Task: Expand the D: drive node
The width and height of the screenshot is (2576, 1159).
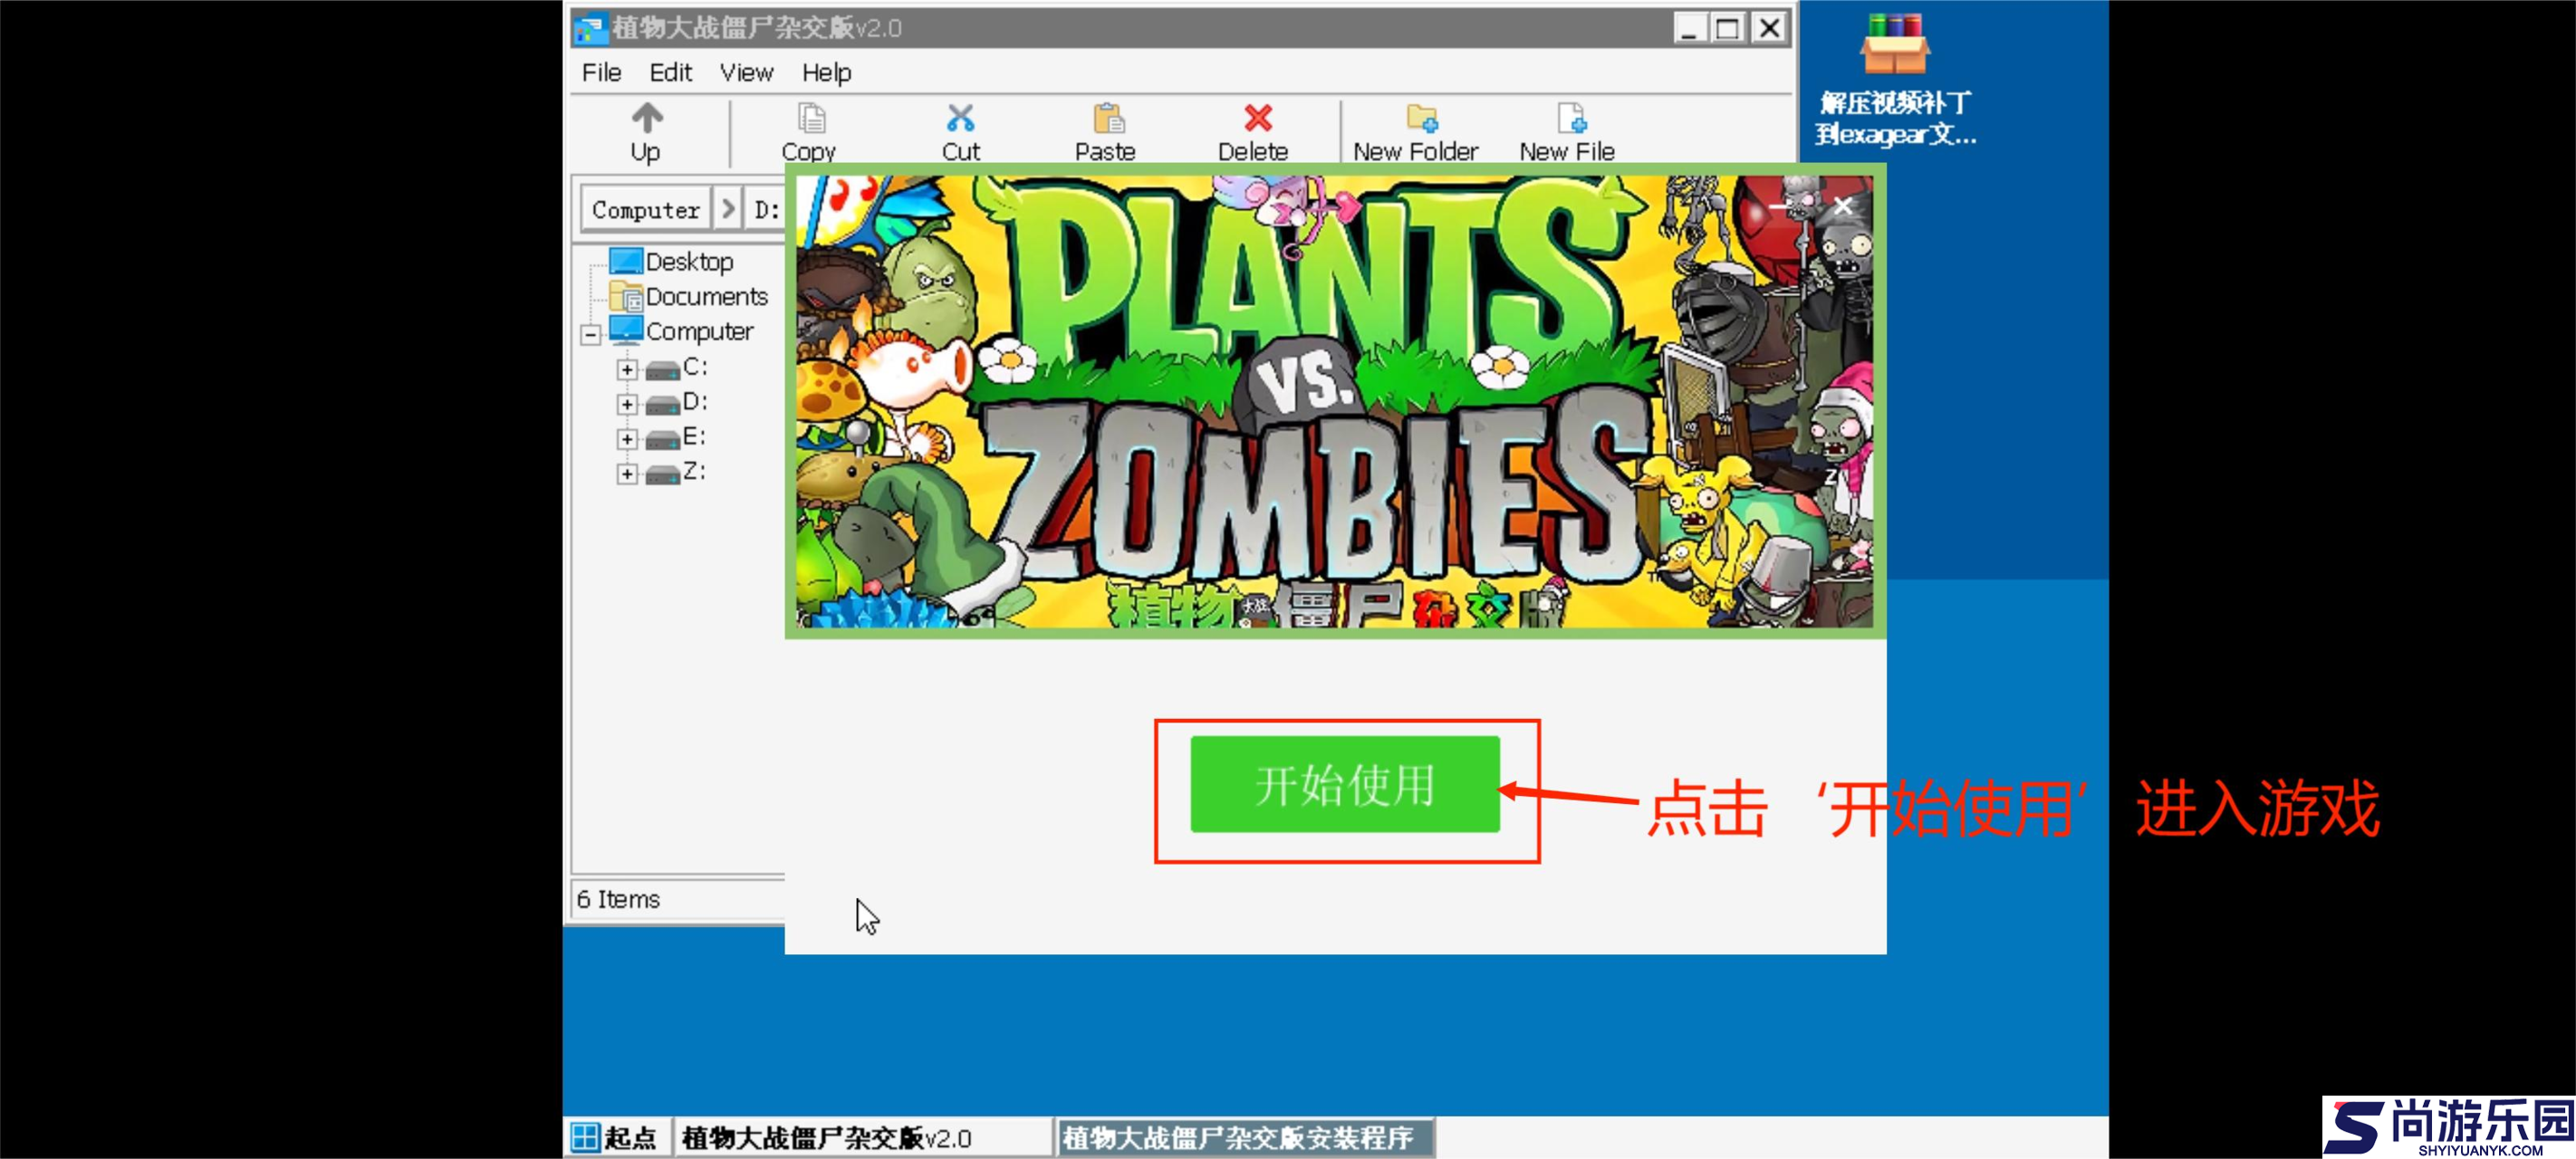Action: click(x=627, y=404)
